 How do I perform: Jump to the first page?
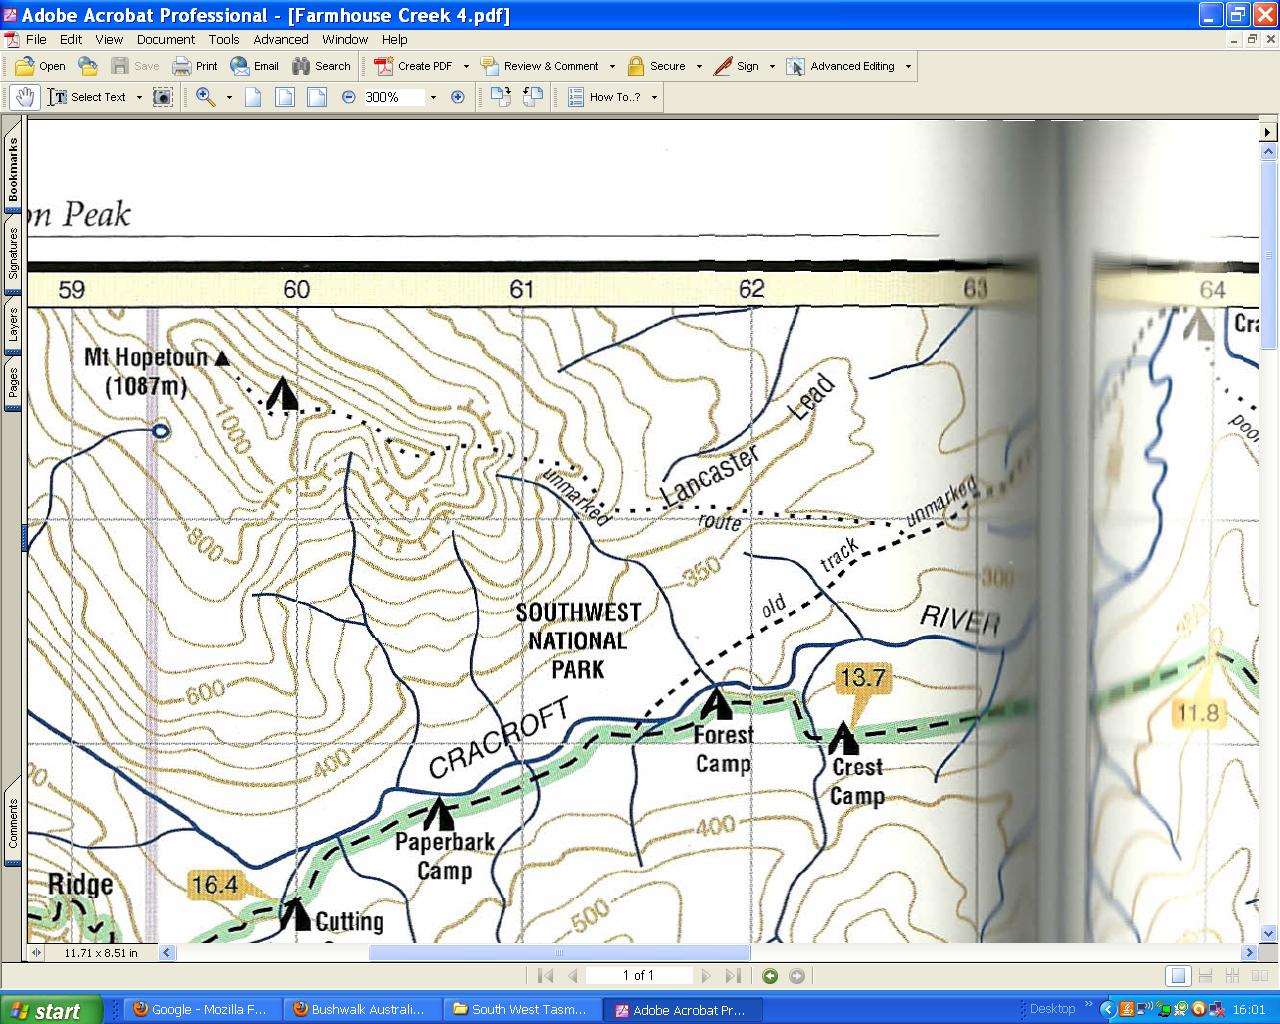pyautogui.click(x=545, y=976)
